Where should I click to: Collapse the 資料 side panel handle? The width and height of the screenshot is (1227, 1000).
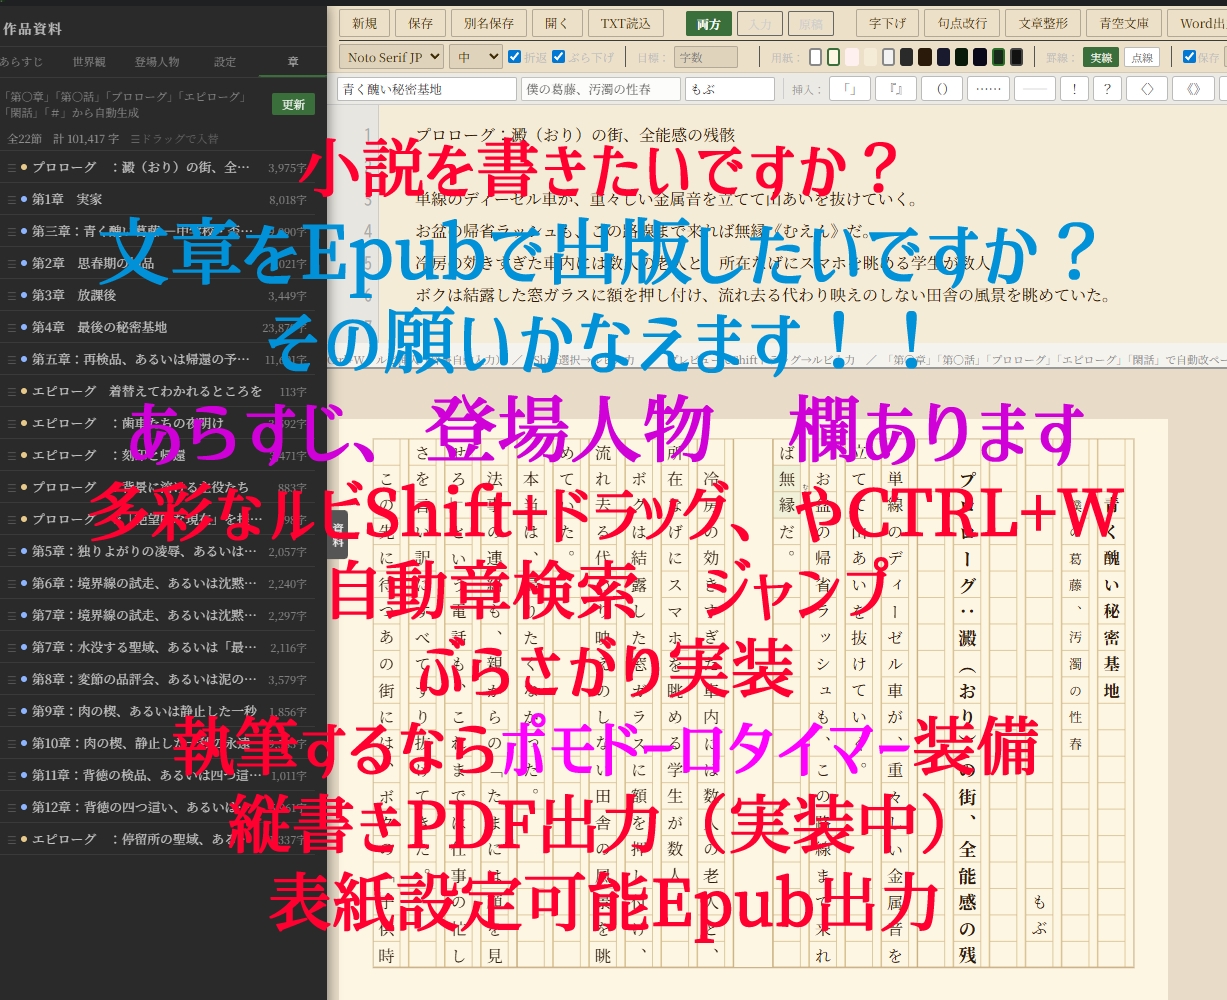(x=338, y=534)
